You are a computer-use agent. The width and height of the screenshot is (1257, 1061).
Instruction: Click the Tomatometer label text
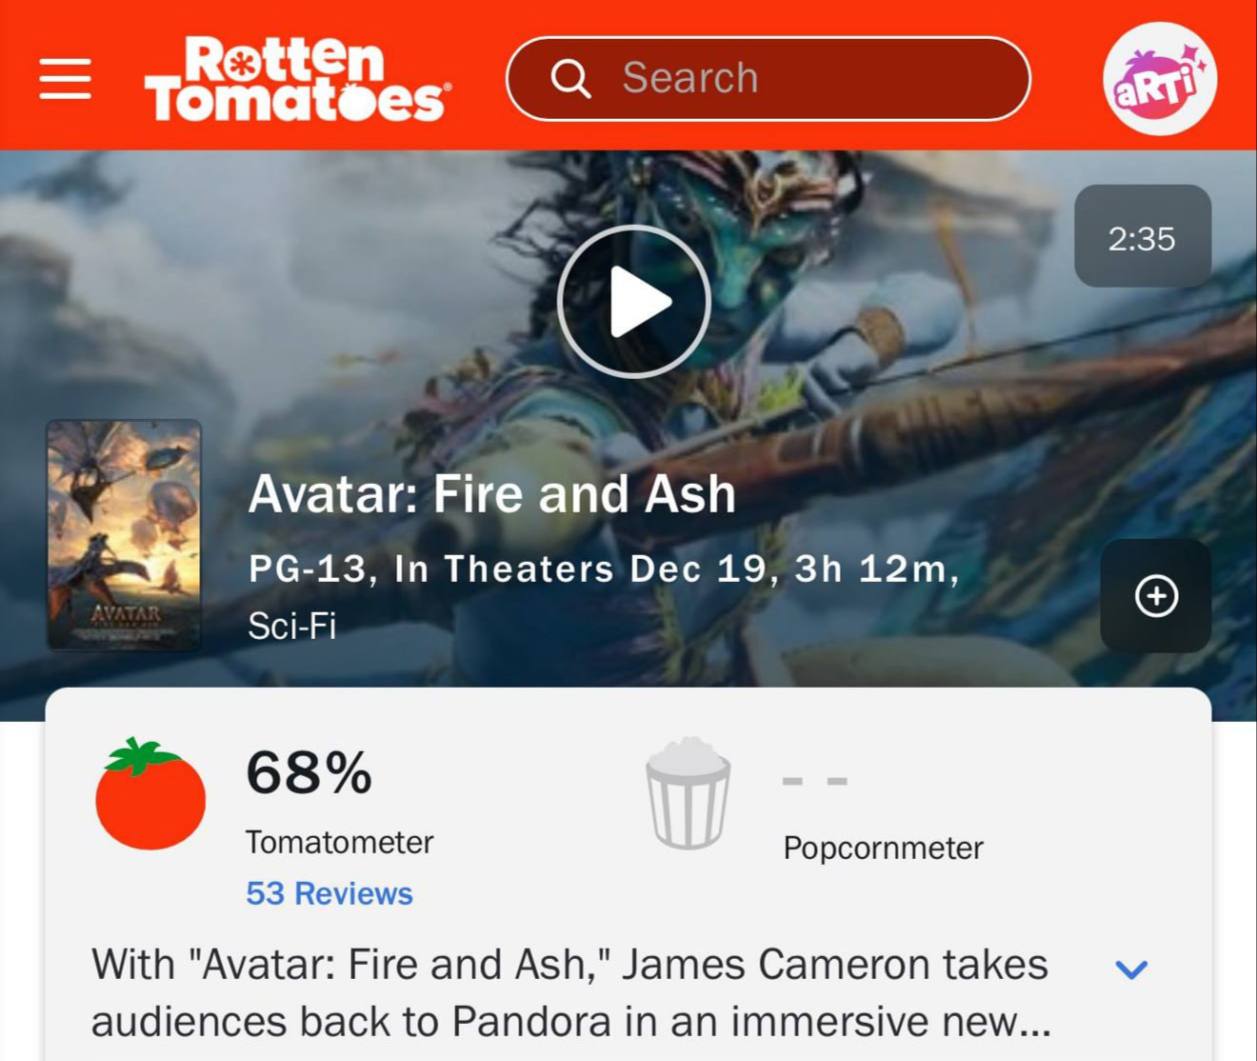[339, 842]
